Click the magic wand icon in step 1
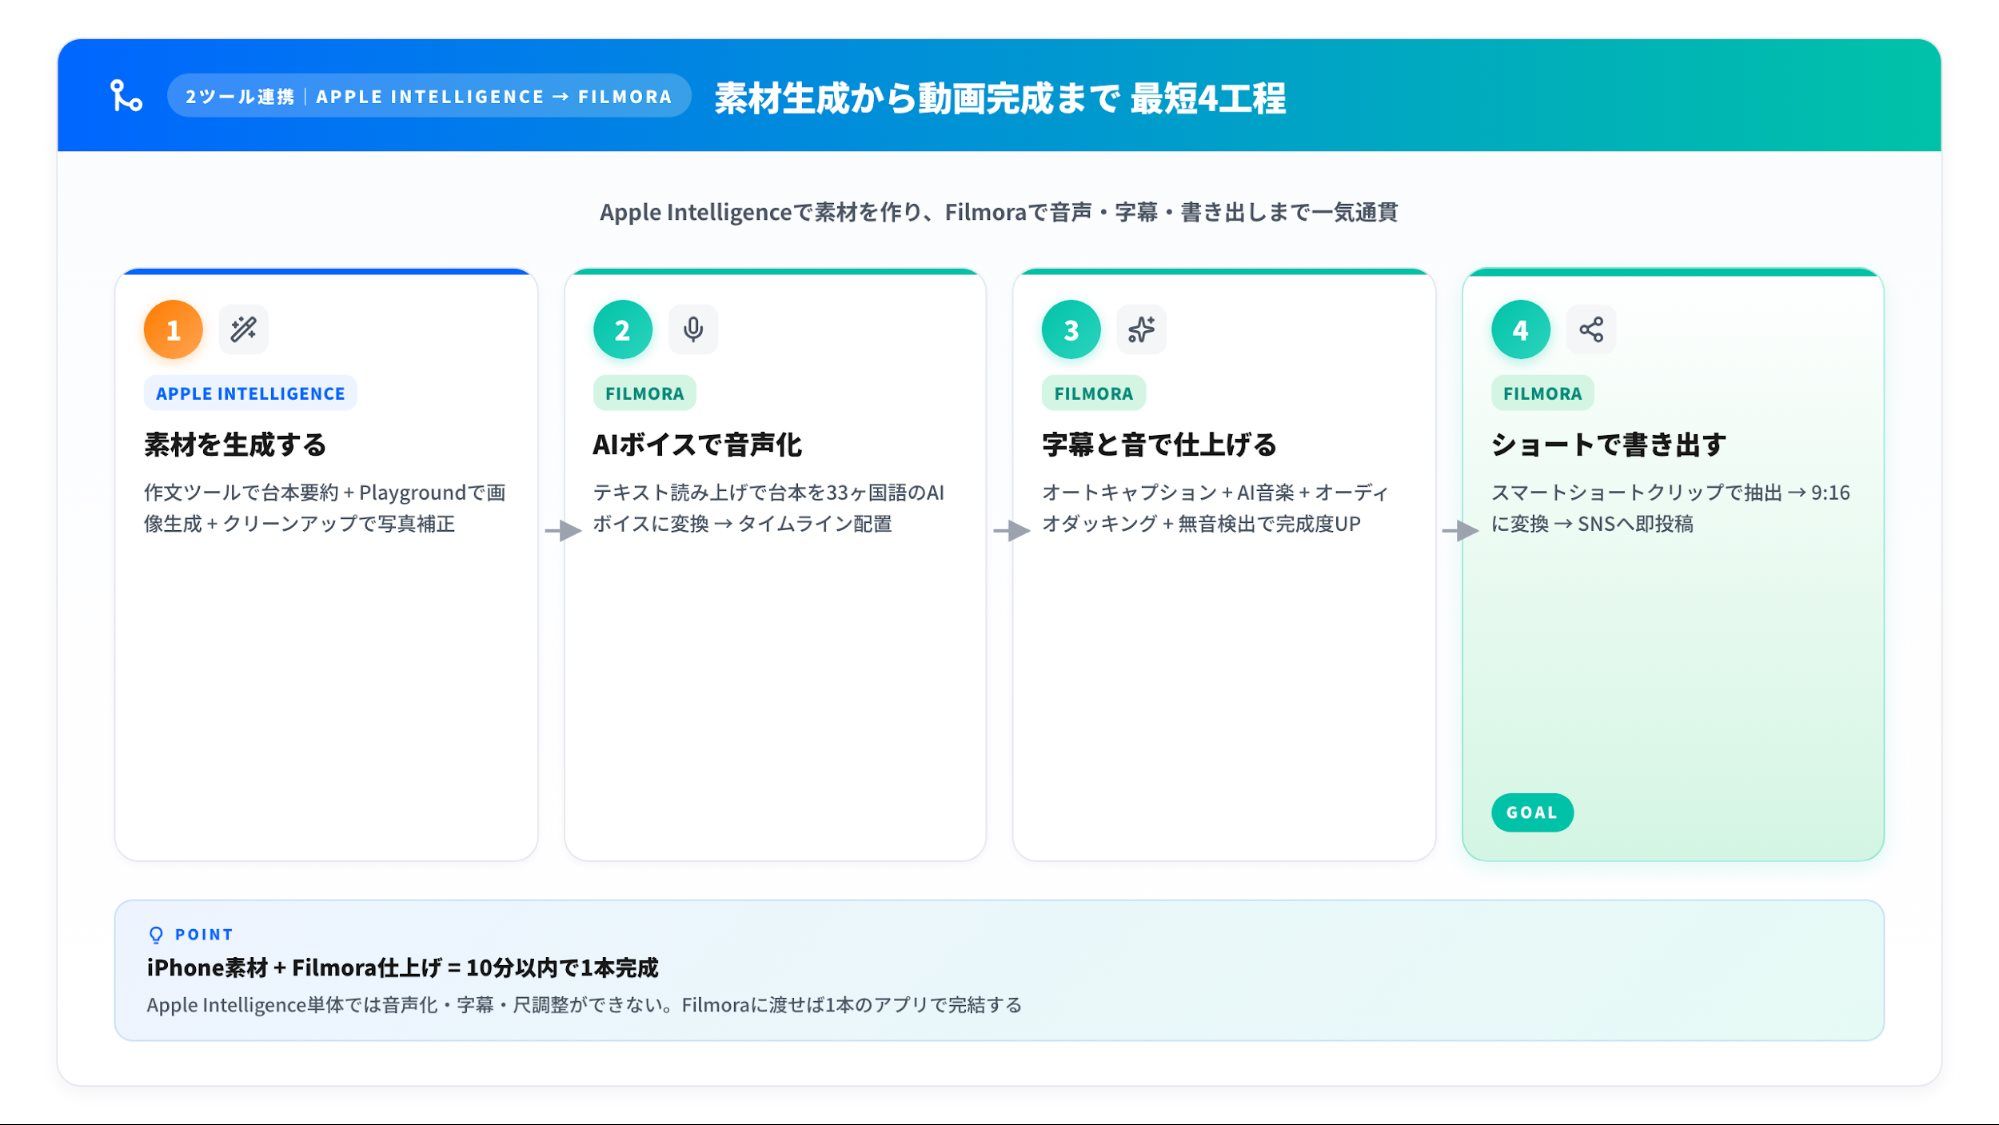This screenshot has height=1125, width=1999. 243,329
